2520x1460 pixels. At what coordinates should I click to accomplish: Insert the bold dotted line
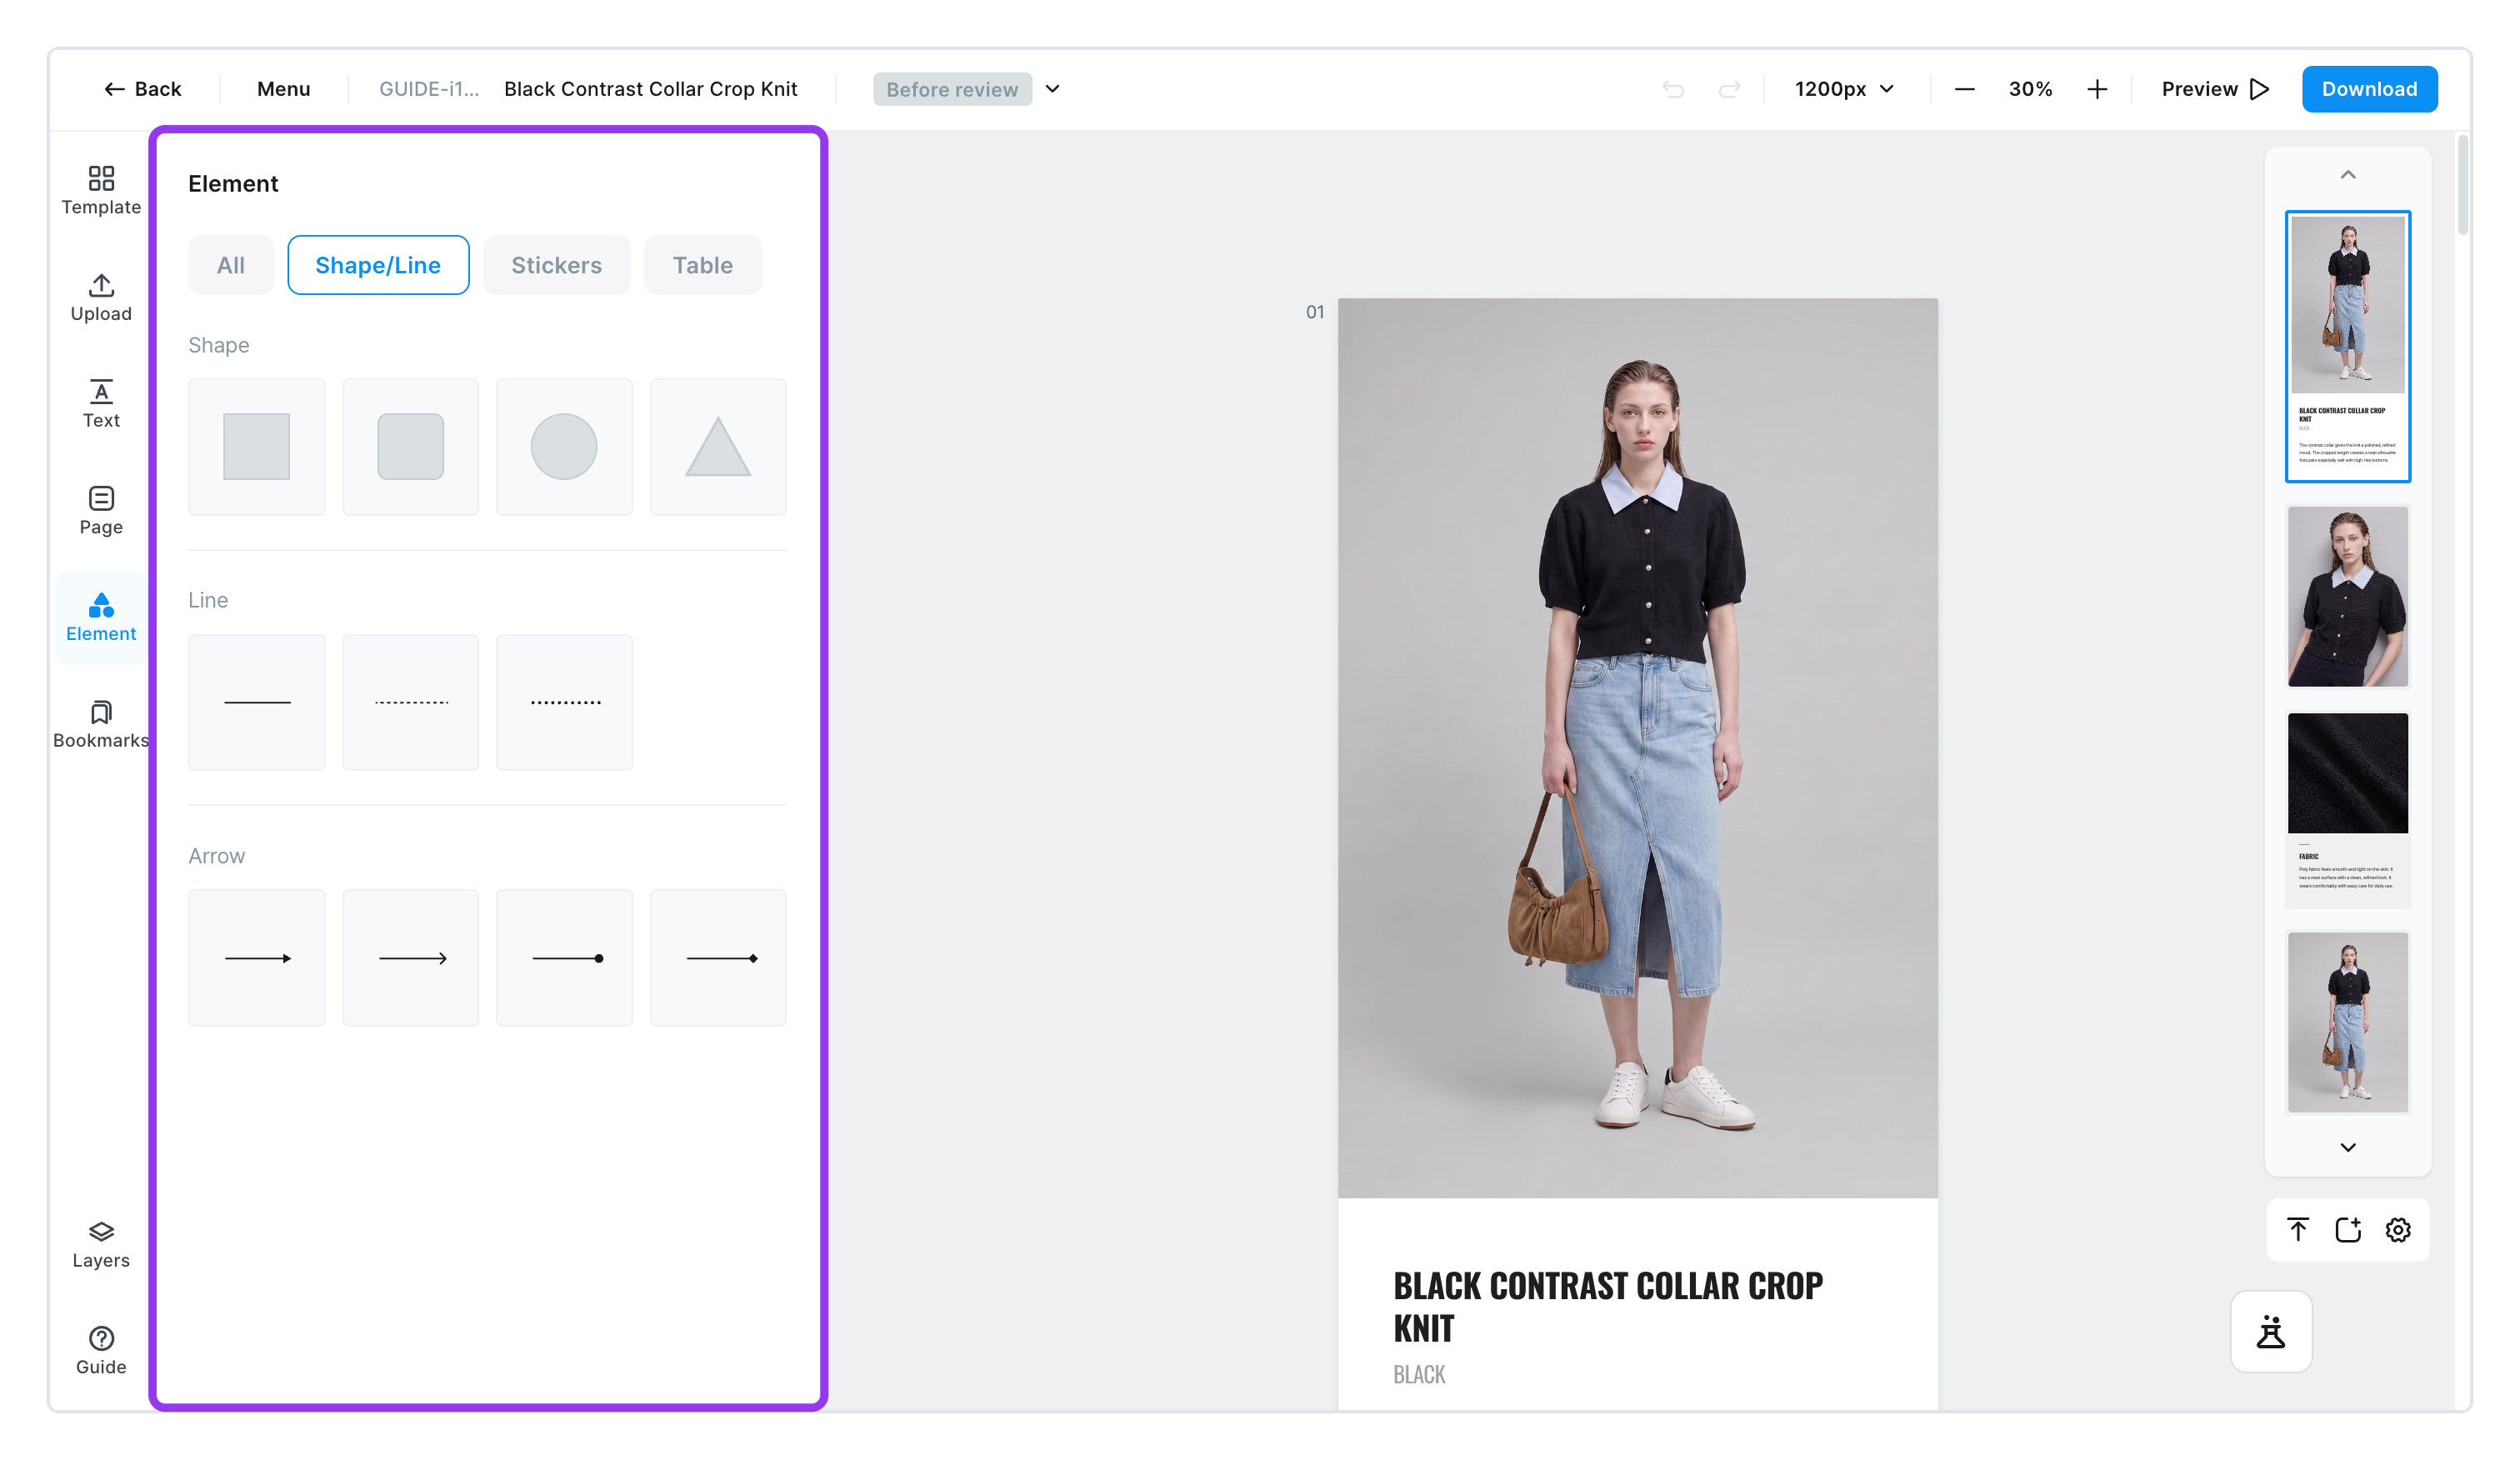pyautogui.click(x=564, y=702)
